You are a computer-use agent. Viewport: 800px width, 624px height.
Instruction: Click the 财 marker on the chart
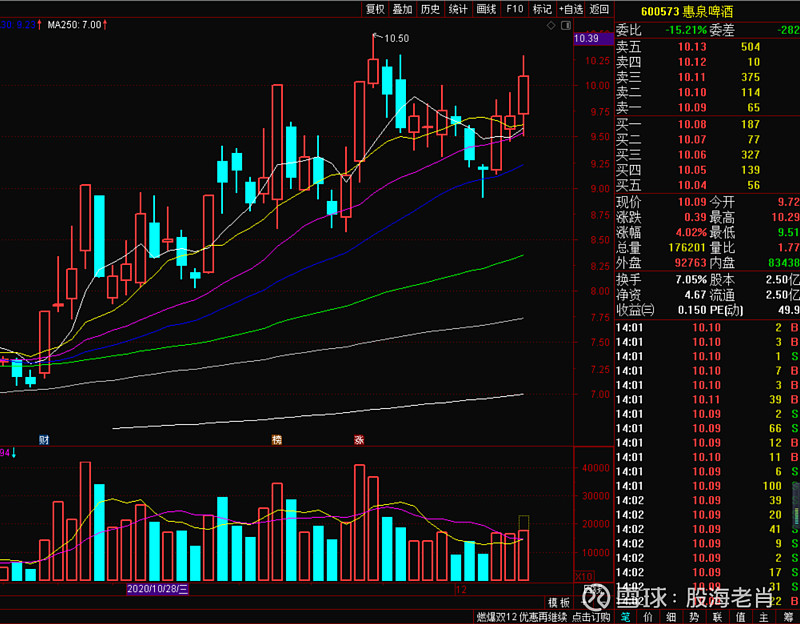[x=44, y=440]
